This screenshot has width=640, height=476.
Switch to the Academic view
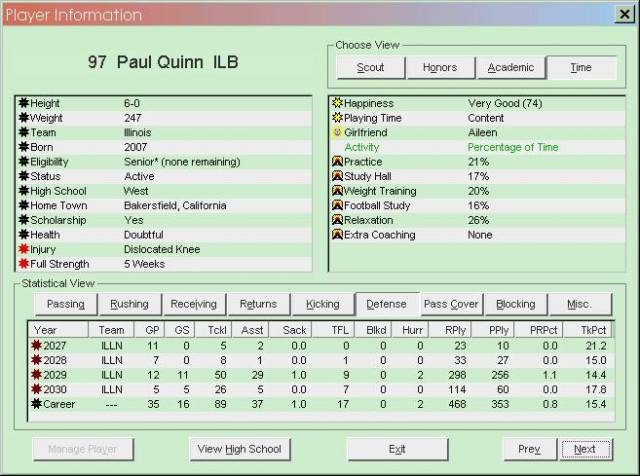tap(511, 67)
